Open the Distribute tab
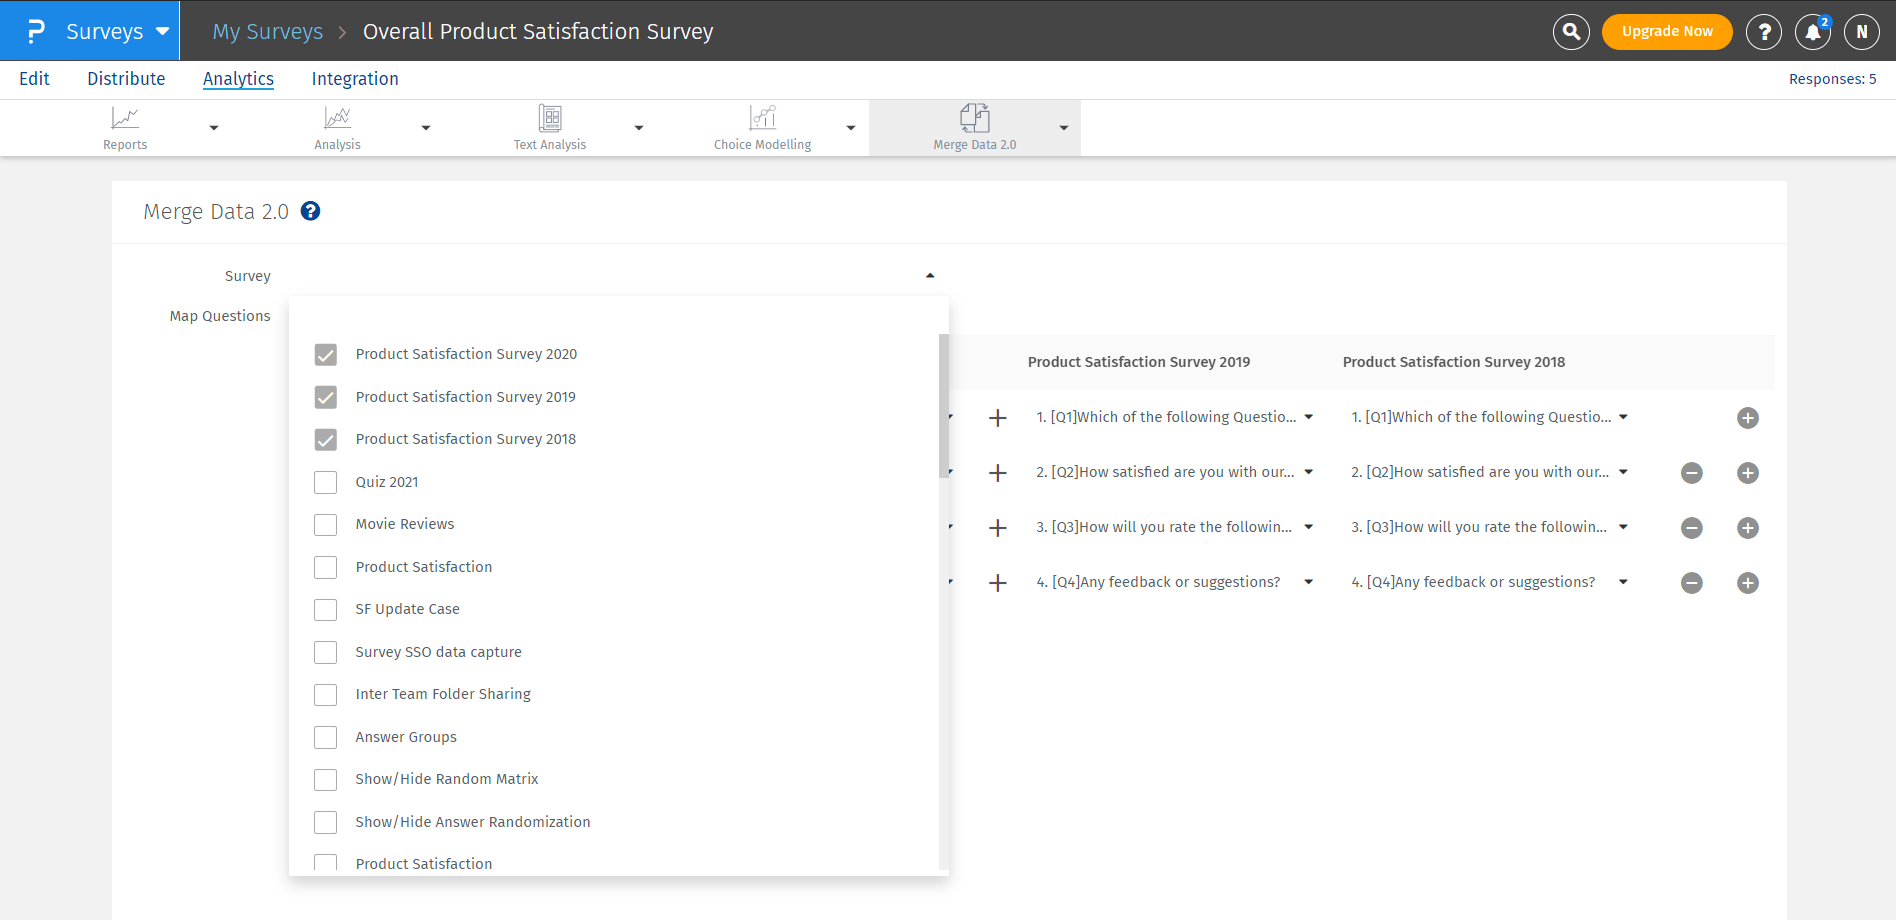The width and height of the screenshot is (1896, 920). point(126,79)
